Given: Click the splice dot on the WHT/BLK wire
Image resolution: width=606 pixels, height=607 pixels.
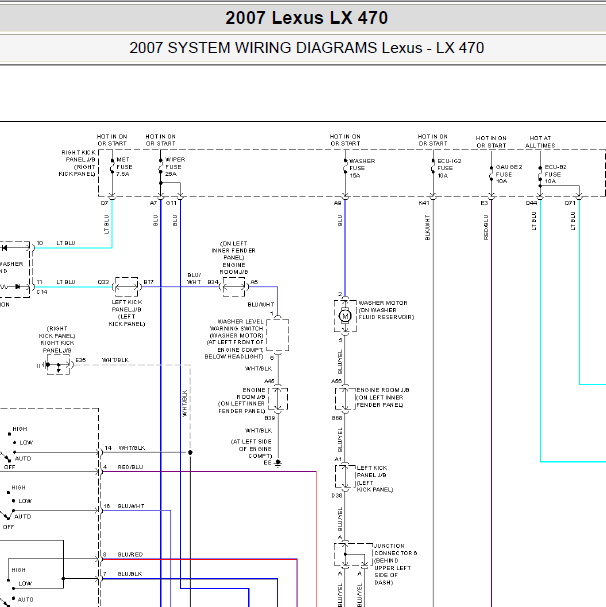Looking at the screenshot, I should (190, 452).
